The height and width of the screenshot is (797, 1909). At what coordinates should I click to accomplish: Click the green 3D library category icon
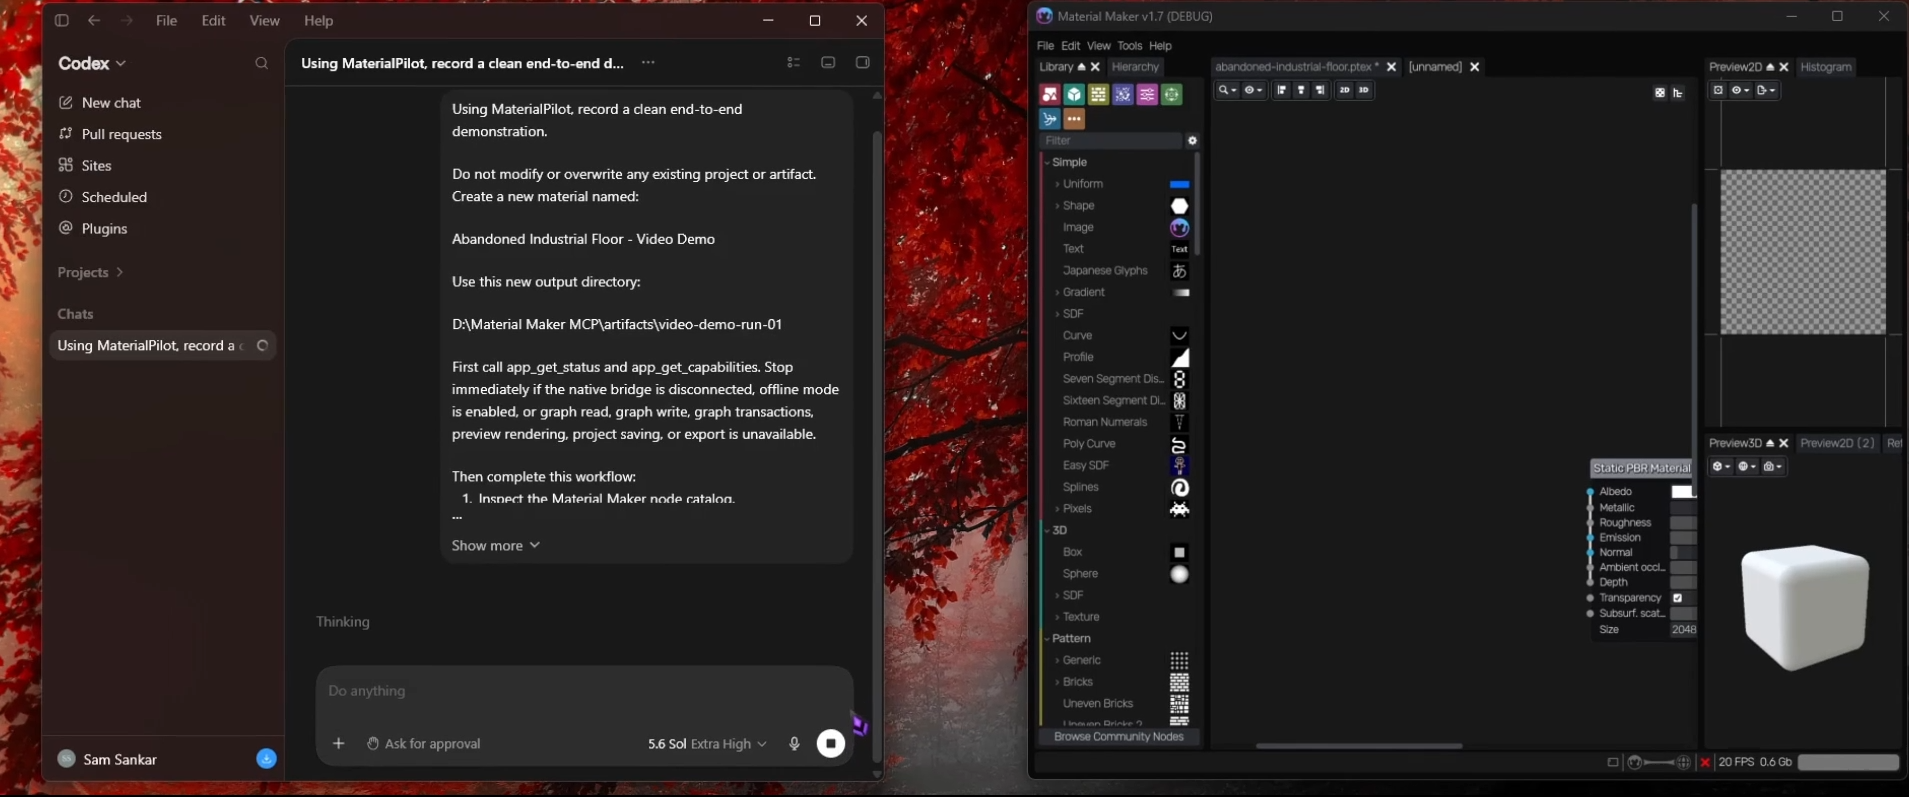tap(1074, 94)
